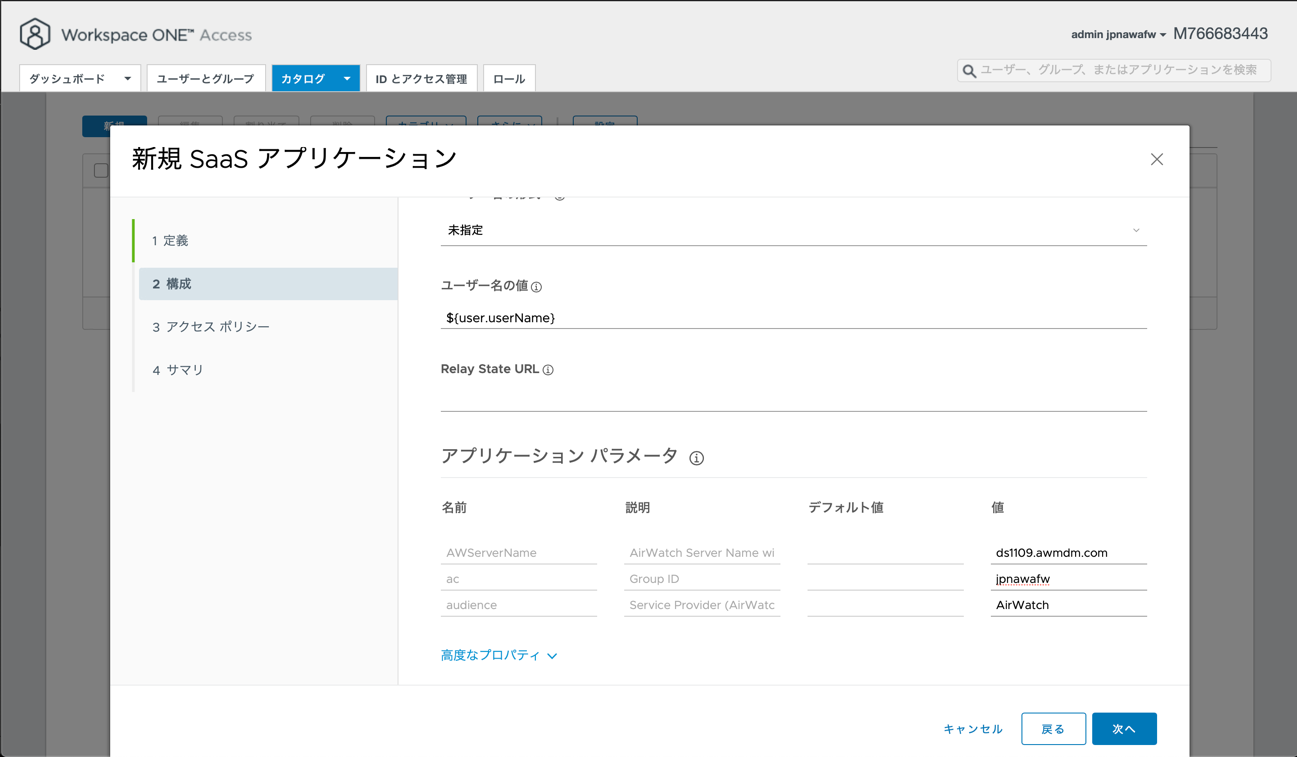Click the Workspace ONE Access logo icon
The height and width of the screenshot is (757, 1297).
click(x=35, y=34)
